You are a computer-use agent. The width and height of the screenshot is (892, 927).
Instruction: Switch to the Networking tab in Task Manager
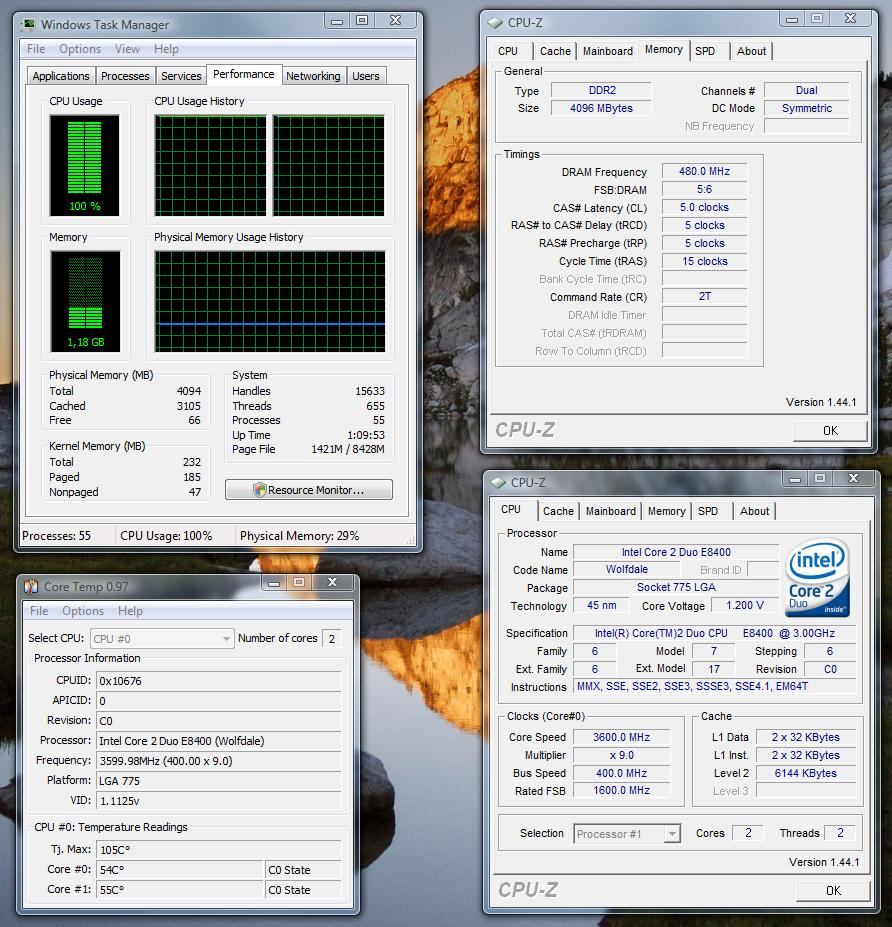[313, 76]
